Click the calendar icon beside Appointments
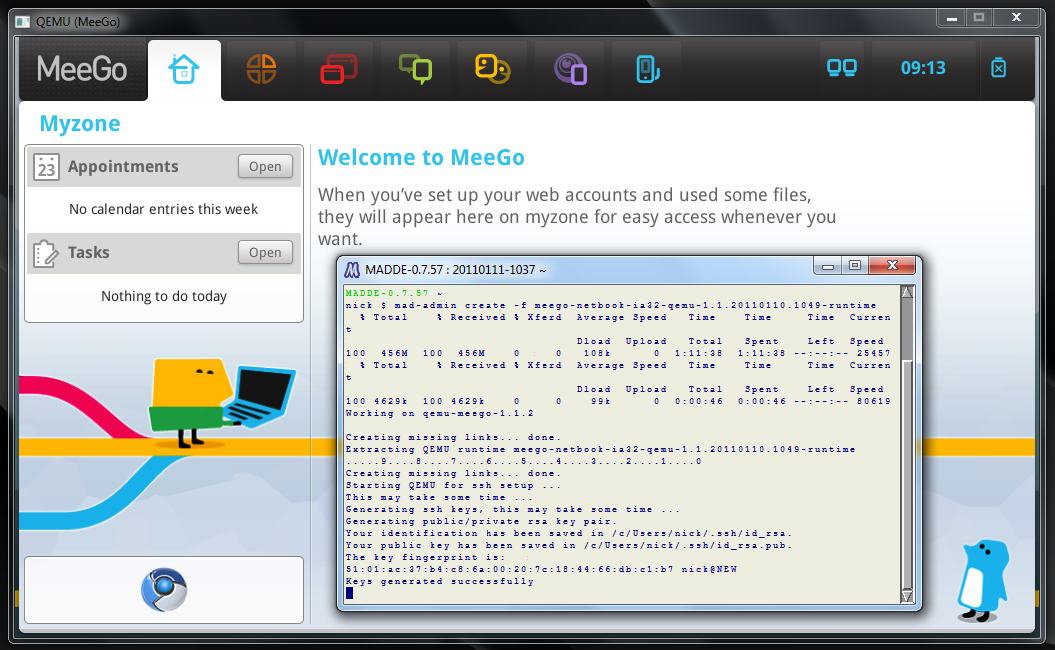 coord(46,167)
